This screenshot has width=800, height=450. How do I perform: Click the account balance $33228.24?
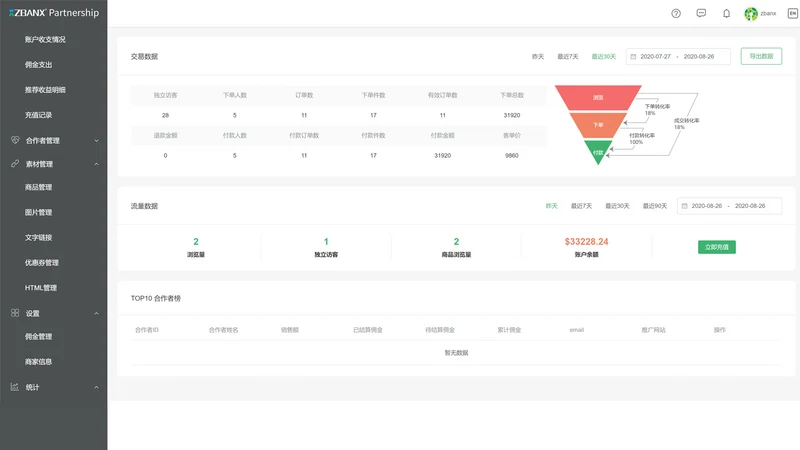click(586, 242)
